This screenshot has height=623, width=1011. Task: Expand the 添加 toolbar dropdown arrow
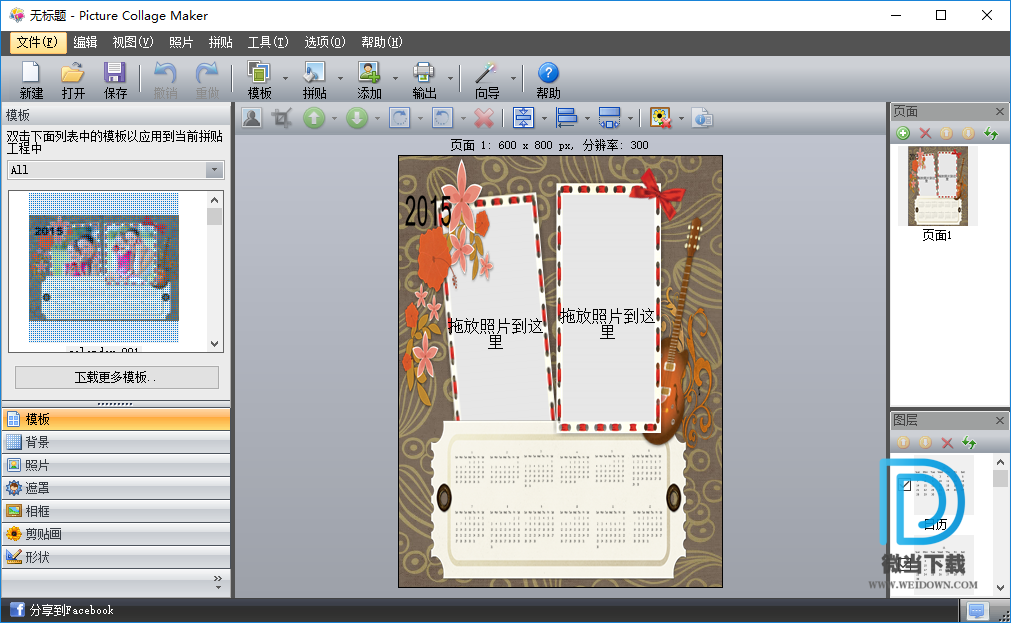(x=395, y=79)
